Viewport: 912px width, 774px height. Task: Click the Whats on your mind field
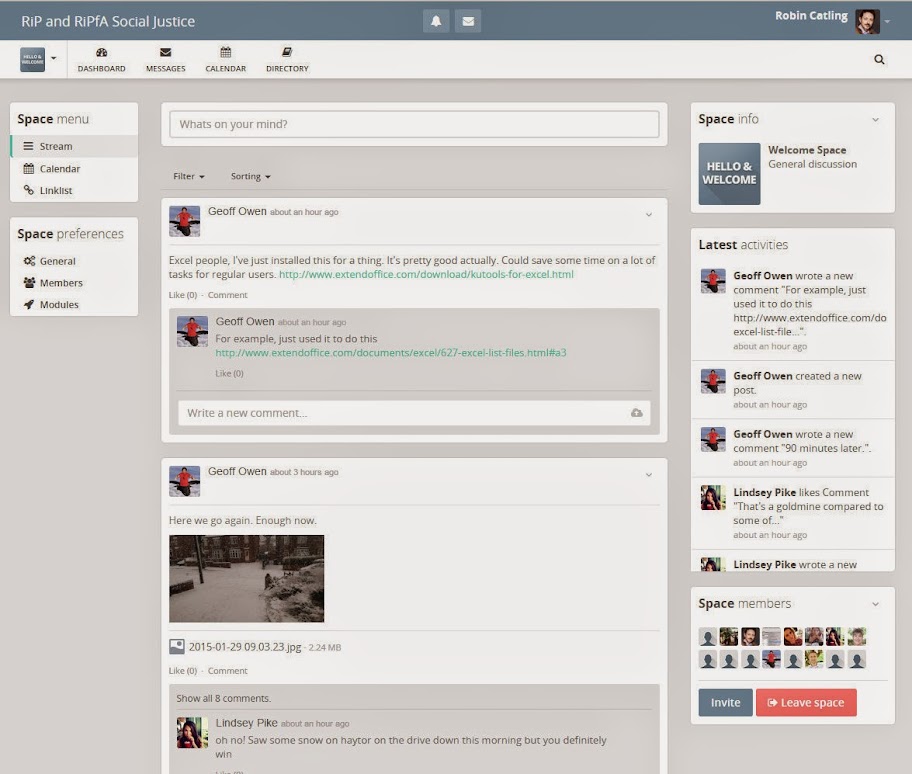[x=414, y=124]
